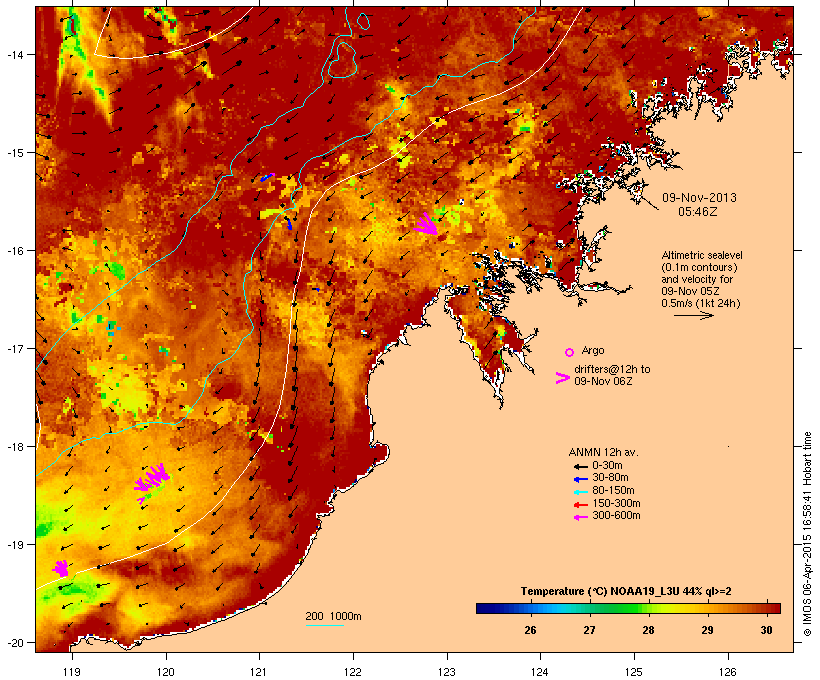The height and width of the screenshot is (680, 820).
Task: Click the colorbar tick label 30
Action: coord(767,630)
